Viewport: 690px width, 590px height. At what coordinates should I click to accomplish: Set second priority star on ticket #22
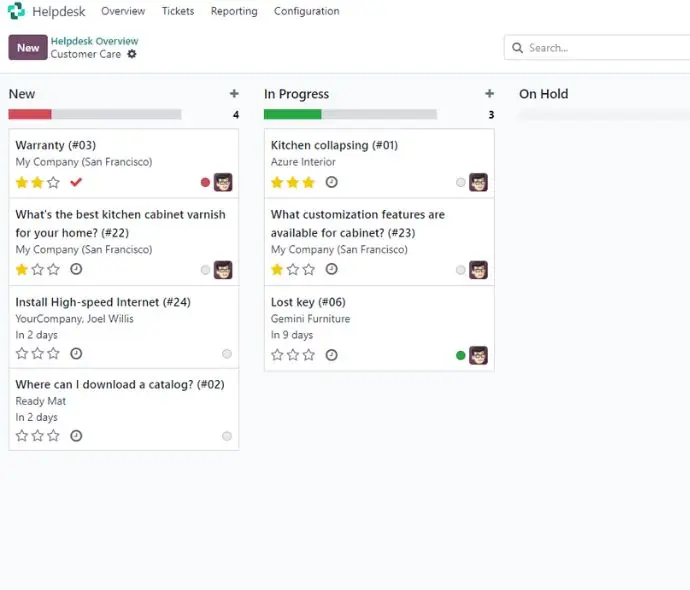pos(38,269)
